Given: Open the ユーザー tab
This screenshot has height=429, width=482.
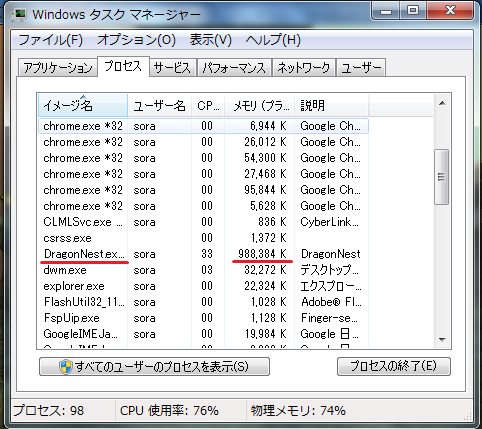Looking at the screenshot, I should point(361,68).
